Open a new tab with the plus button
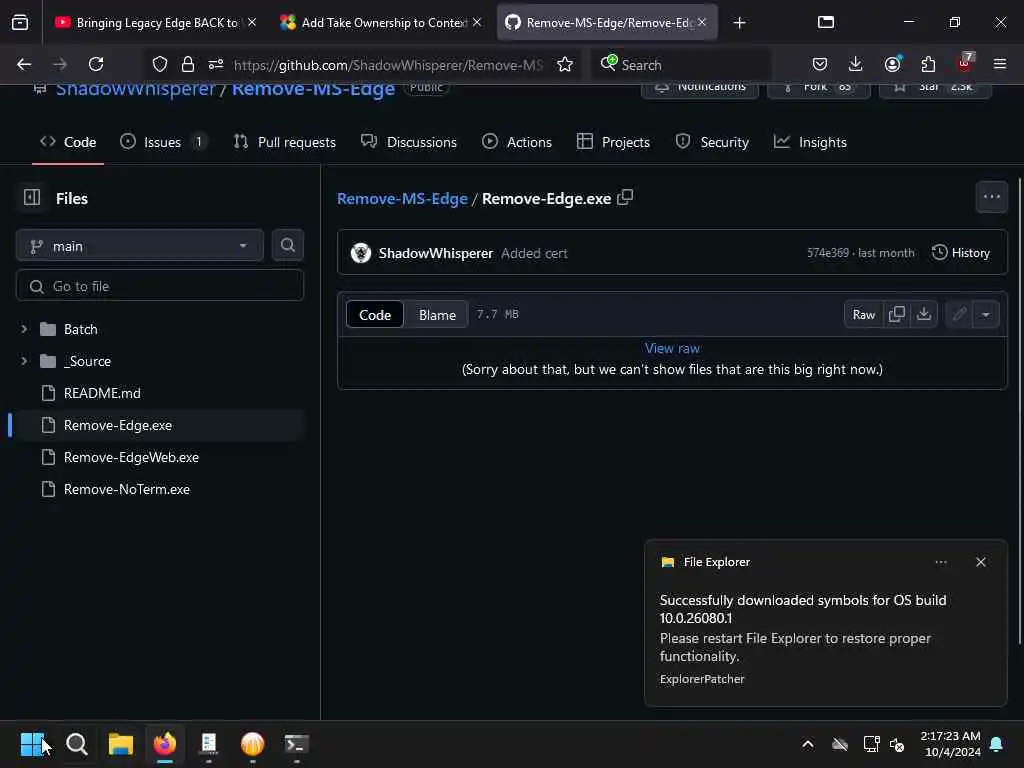The image size is (1024, 768). (x=739, y=23)
